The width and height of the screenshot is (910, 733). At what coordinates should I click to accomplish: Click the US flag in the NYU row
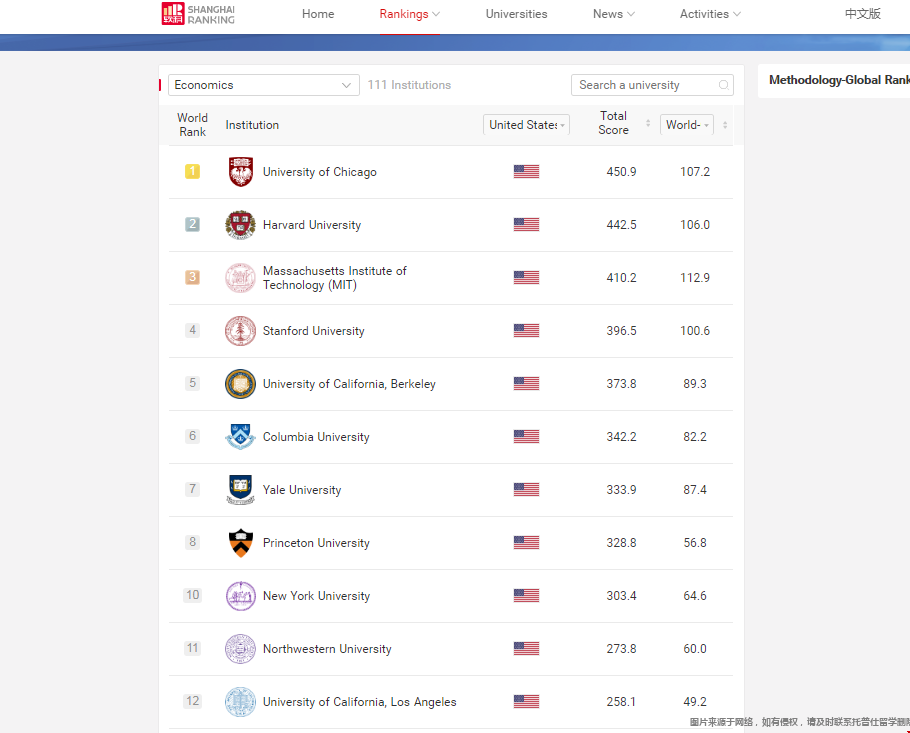526,595
